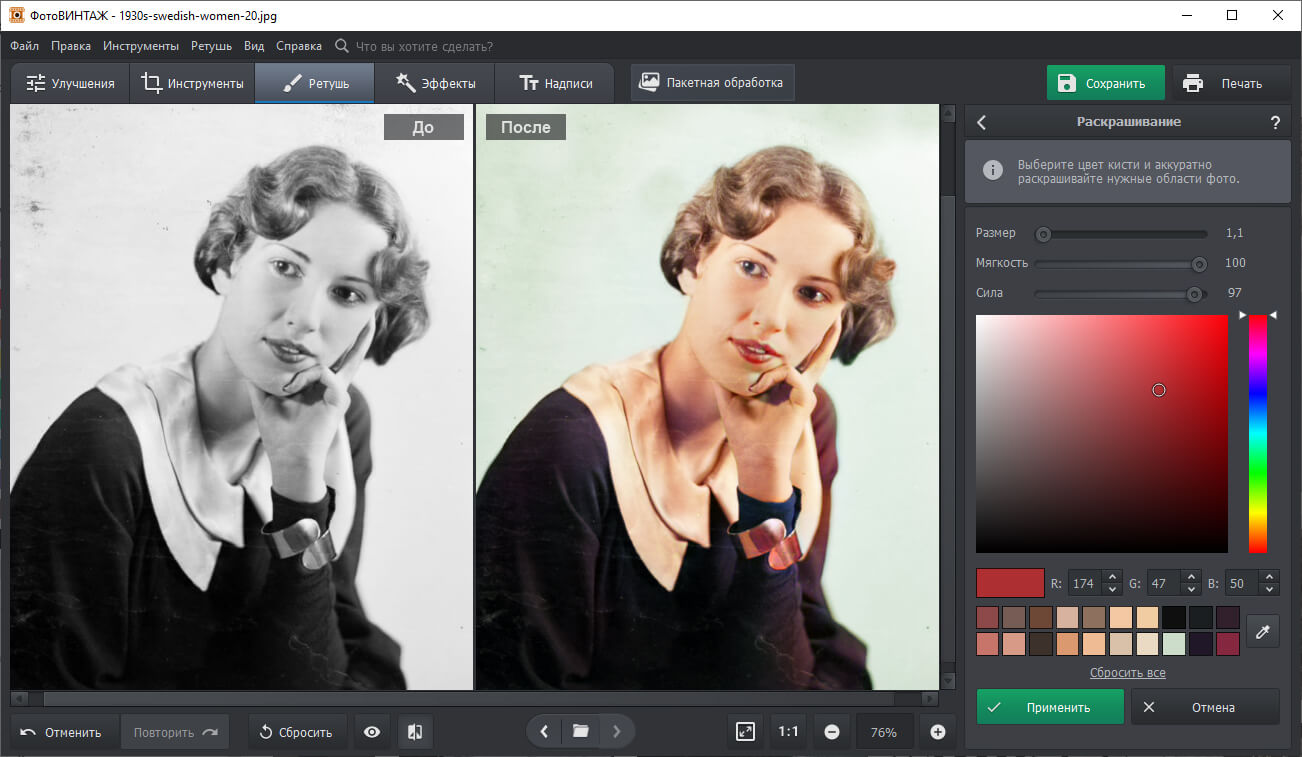Image resolution: width=1302 pixels, height=757 pixels.
Task: Zoom in with the plus icon
Action: [937, 731]
